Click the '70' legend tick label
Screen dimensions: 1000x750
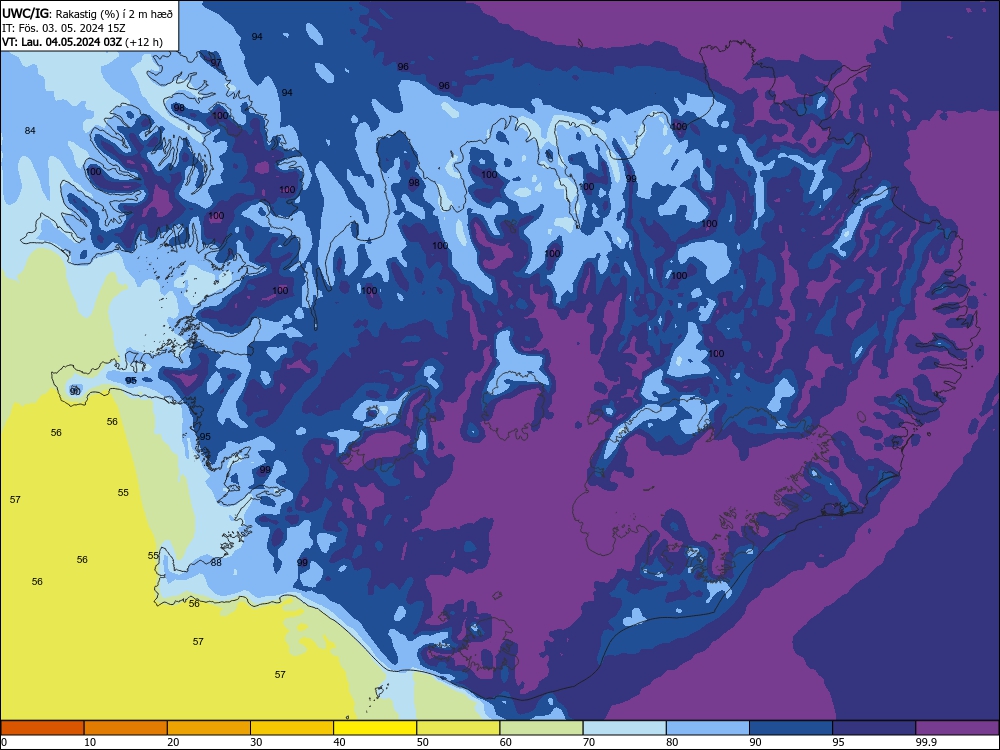(589, 742)
